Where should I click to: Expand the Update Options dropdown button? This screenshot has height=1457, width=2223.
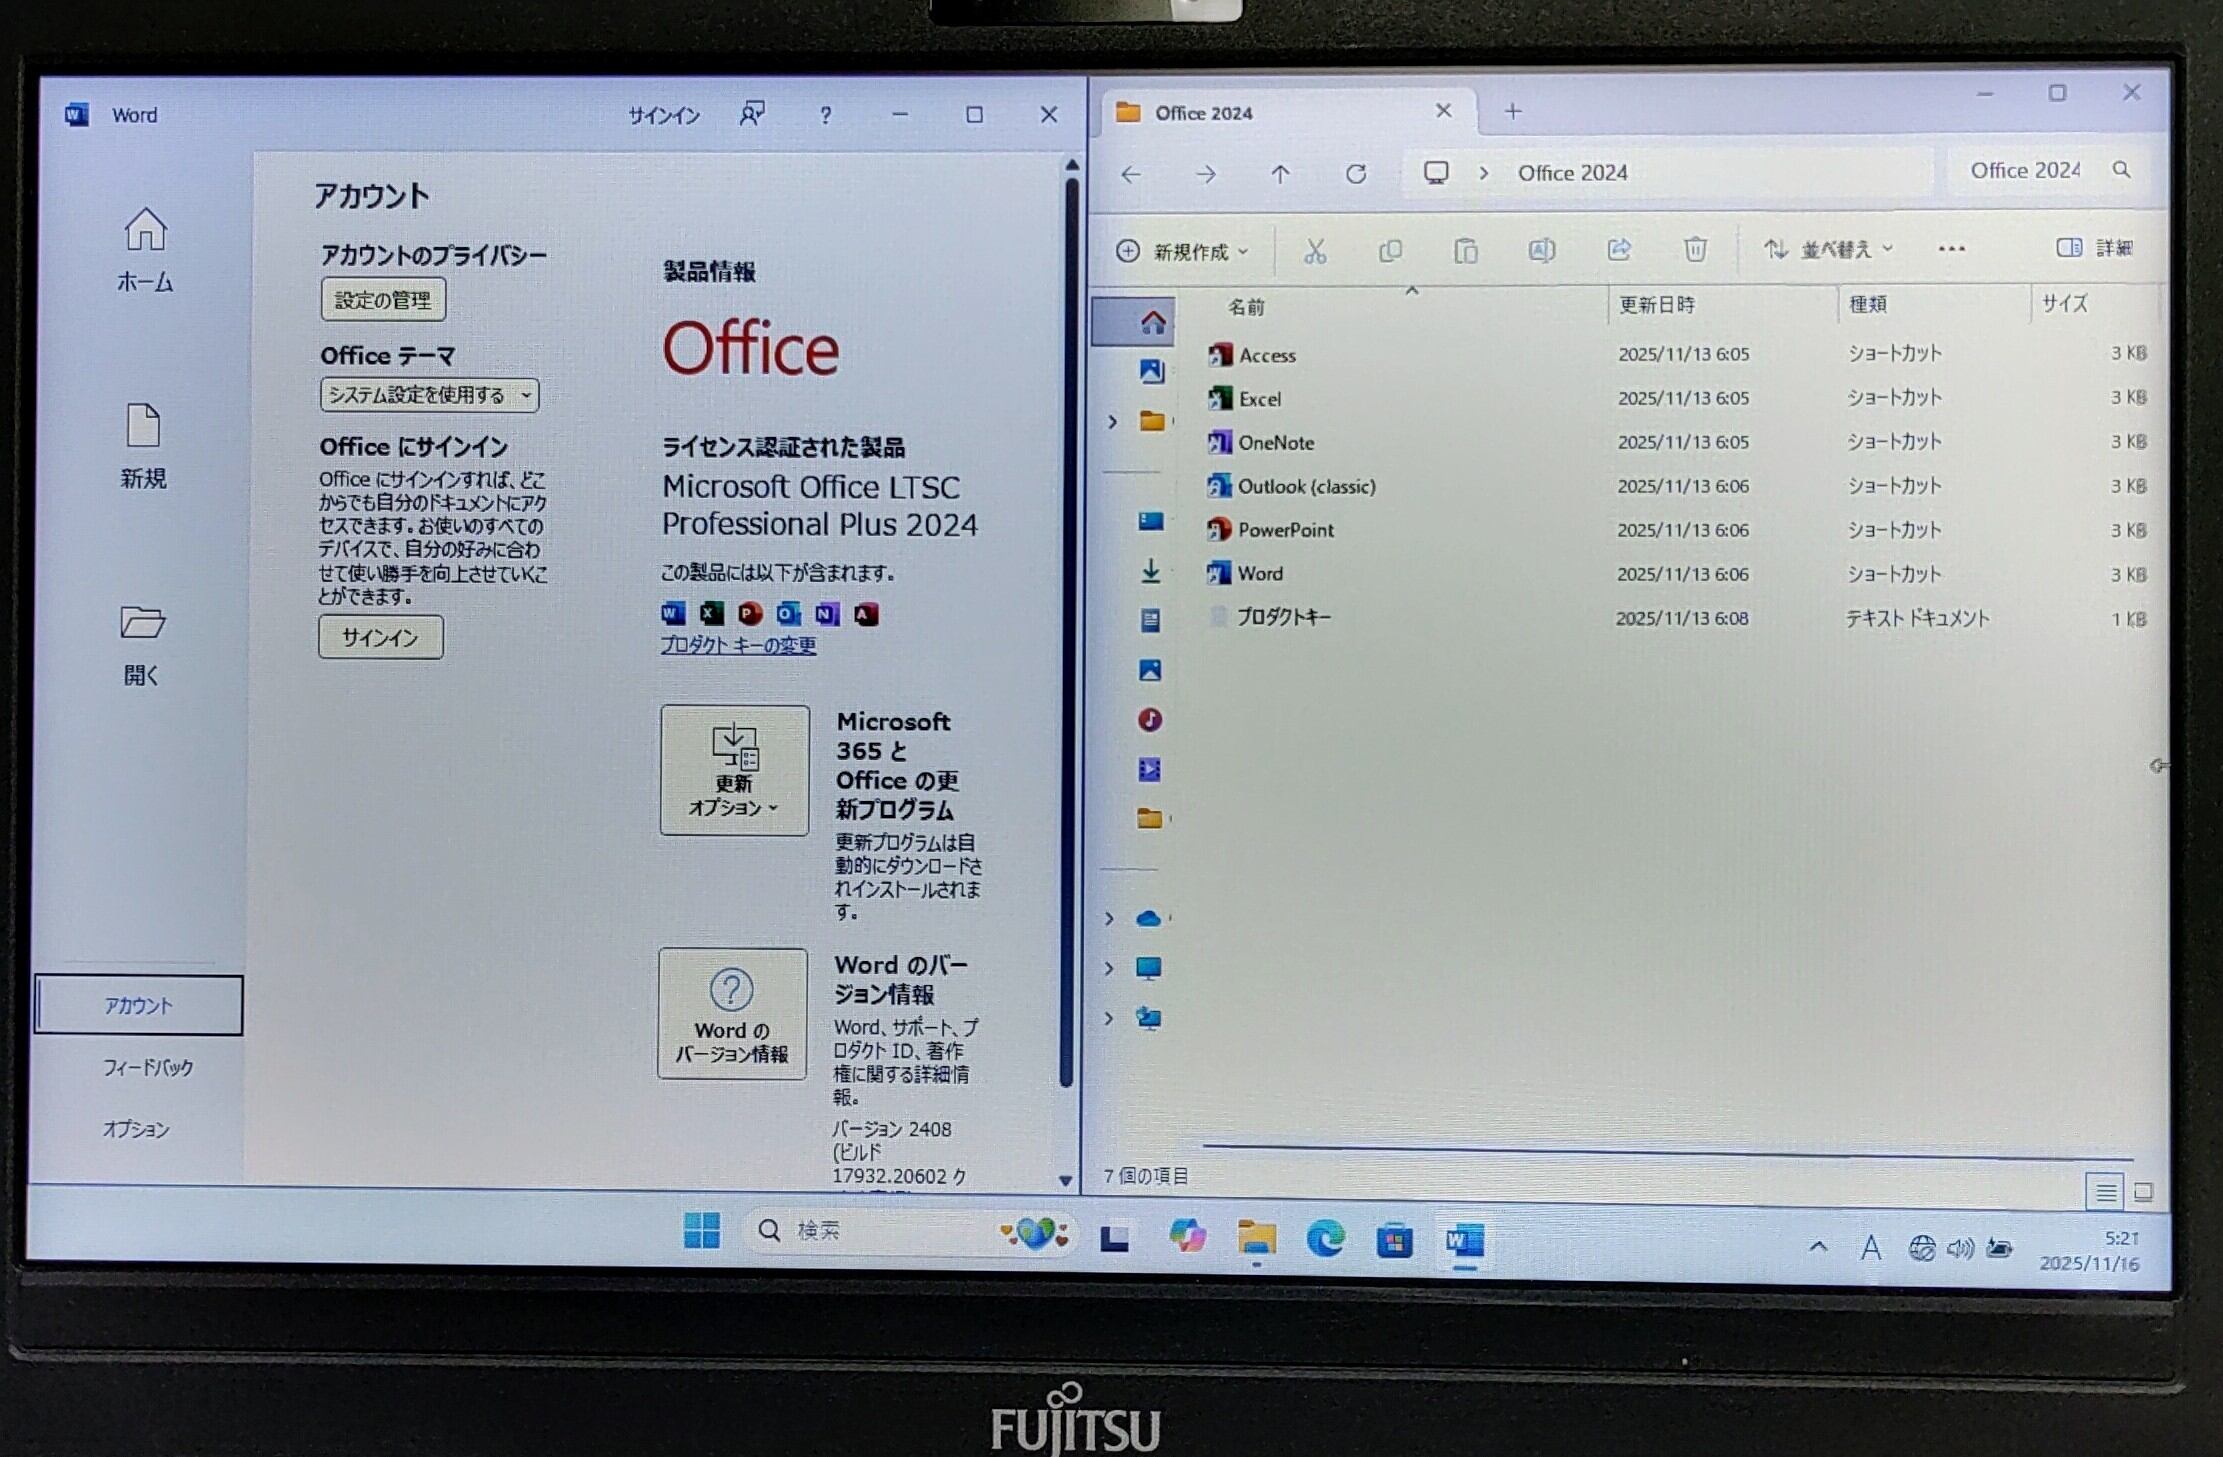(x=734, y=770)
